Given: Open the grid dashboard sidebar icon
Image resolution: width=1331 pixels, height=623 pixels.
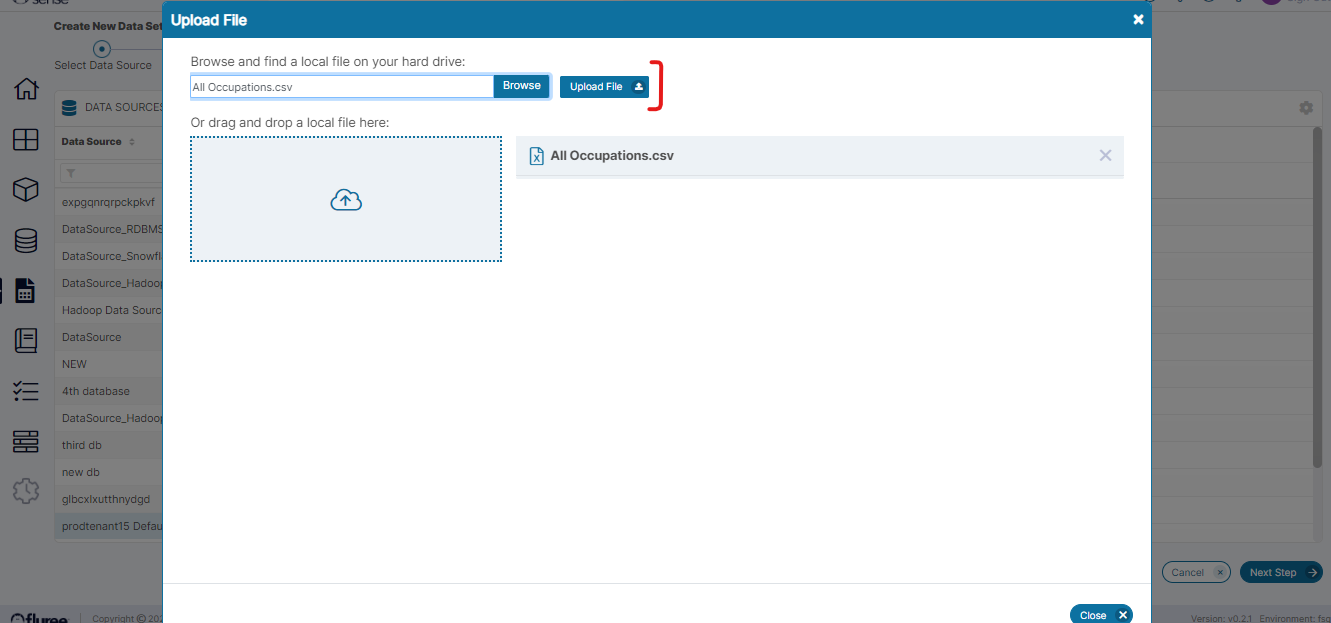Looking at the screenshot, I should click(26, 140).
